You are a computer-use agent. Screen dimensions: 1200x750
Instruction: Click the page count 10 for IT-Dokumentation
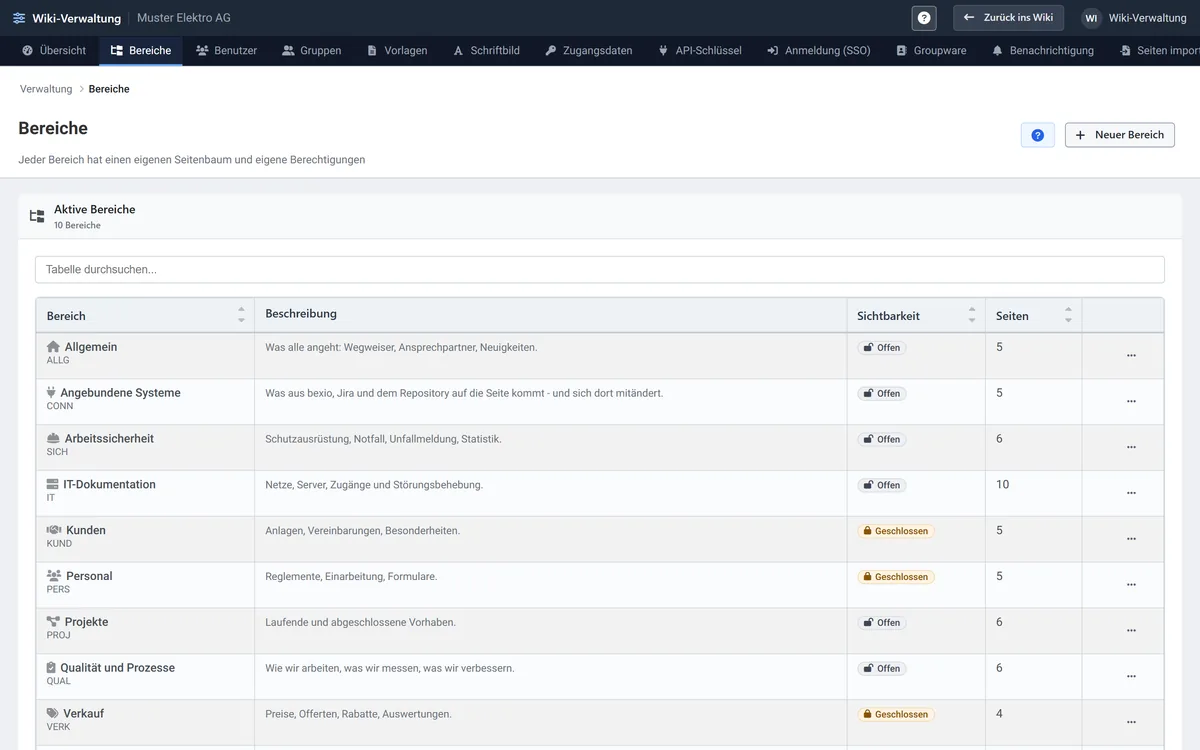pyautogui.click(x=1003, y=484)
